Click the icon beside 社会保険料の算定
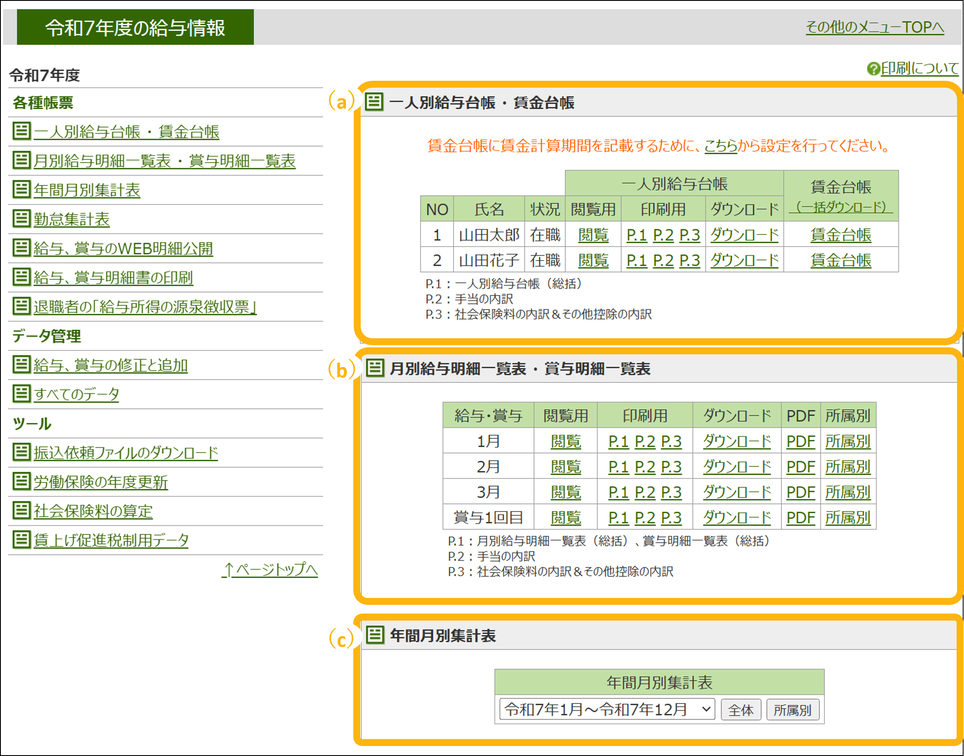964x756 pixels. 21,511
